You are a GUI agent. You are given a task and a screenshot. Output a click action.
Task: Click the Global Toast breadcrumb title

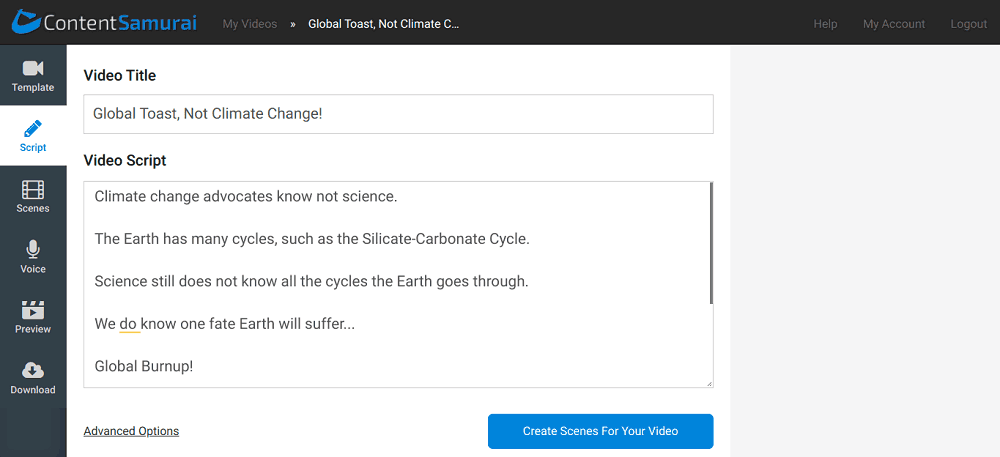point(384,24)
